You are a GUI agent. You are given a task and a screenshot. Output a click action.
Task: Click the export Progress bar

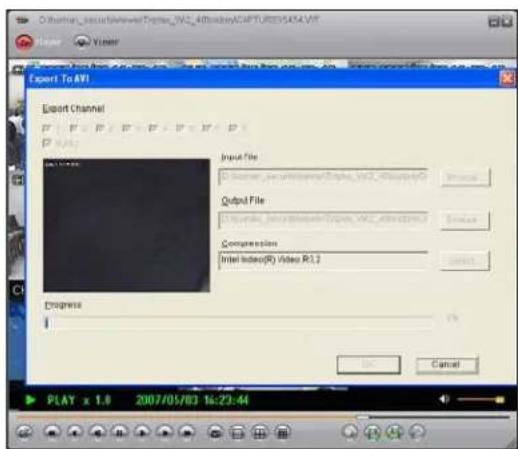pyautogui.click(x=239, y=322)
